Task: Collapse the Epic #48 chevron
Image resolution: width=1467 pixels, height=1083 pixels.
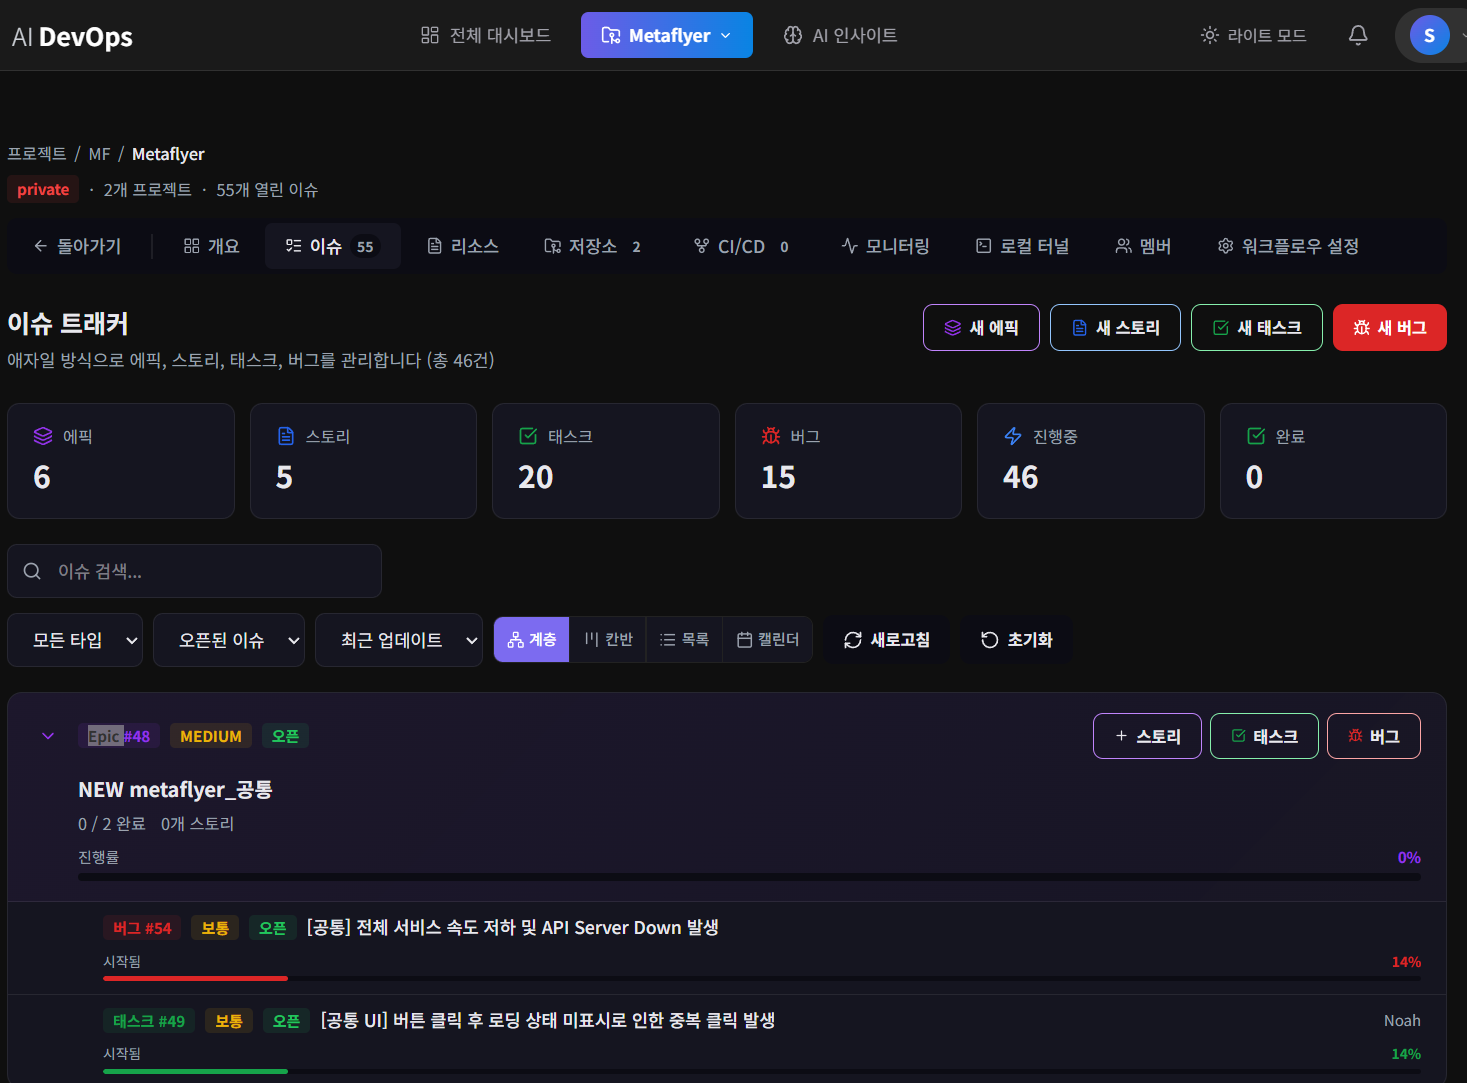Action: [48, 736]
